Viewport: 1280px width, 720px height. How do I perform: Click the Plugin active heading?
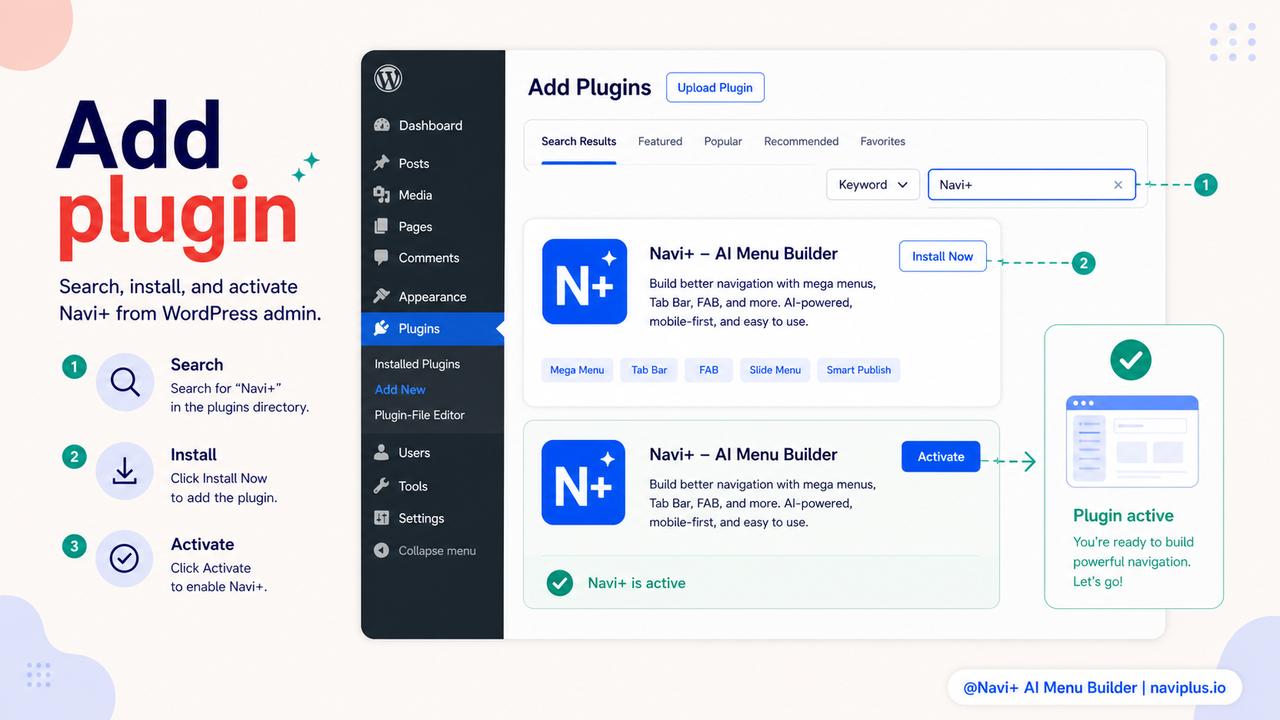click(x=1123, y=516)
